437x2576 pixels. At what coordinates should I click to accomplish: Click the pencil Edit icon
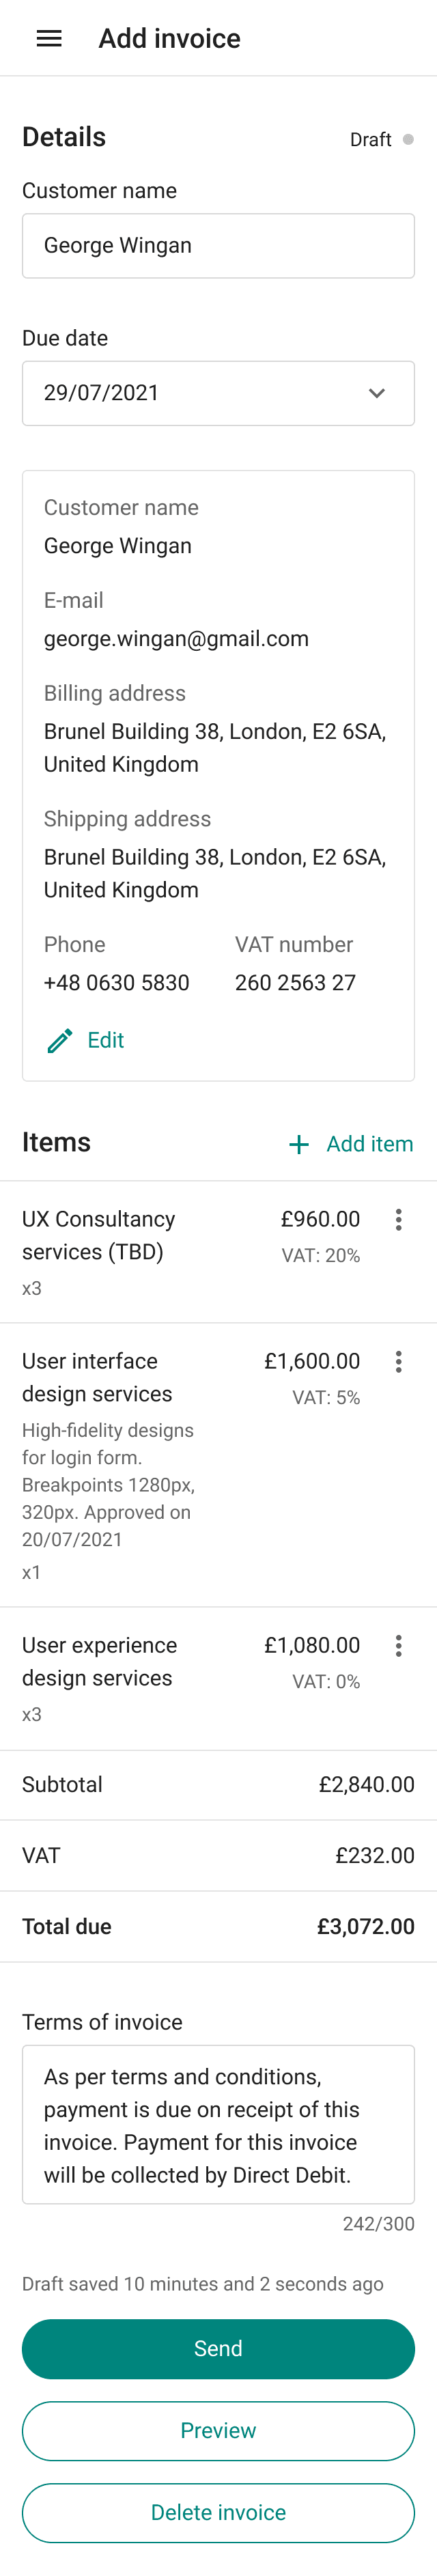(x=60, y=1040)
